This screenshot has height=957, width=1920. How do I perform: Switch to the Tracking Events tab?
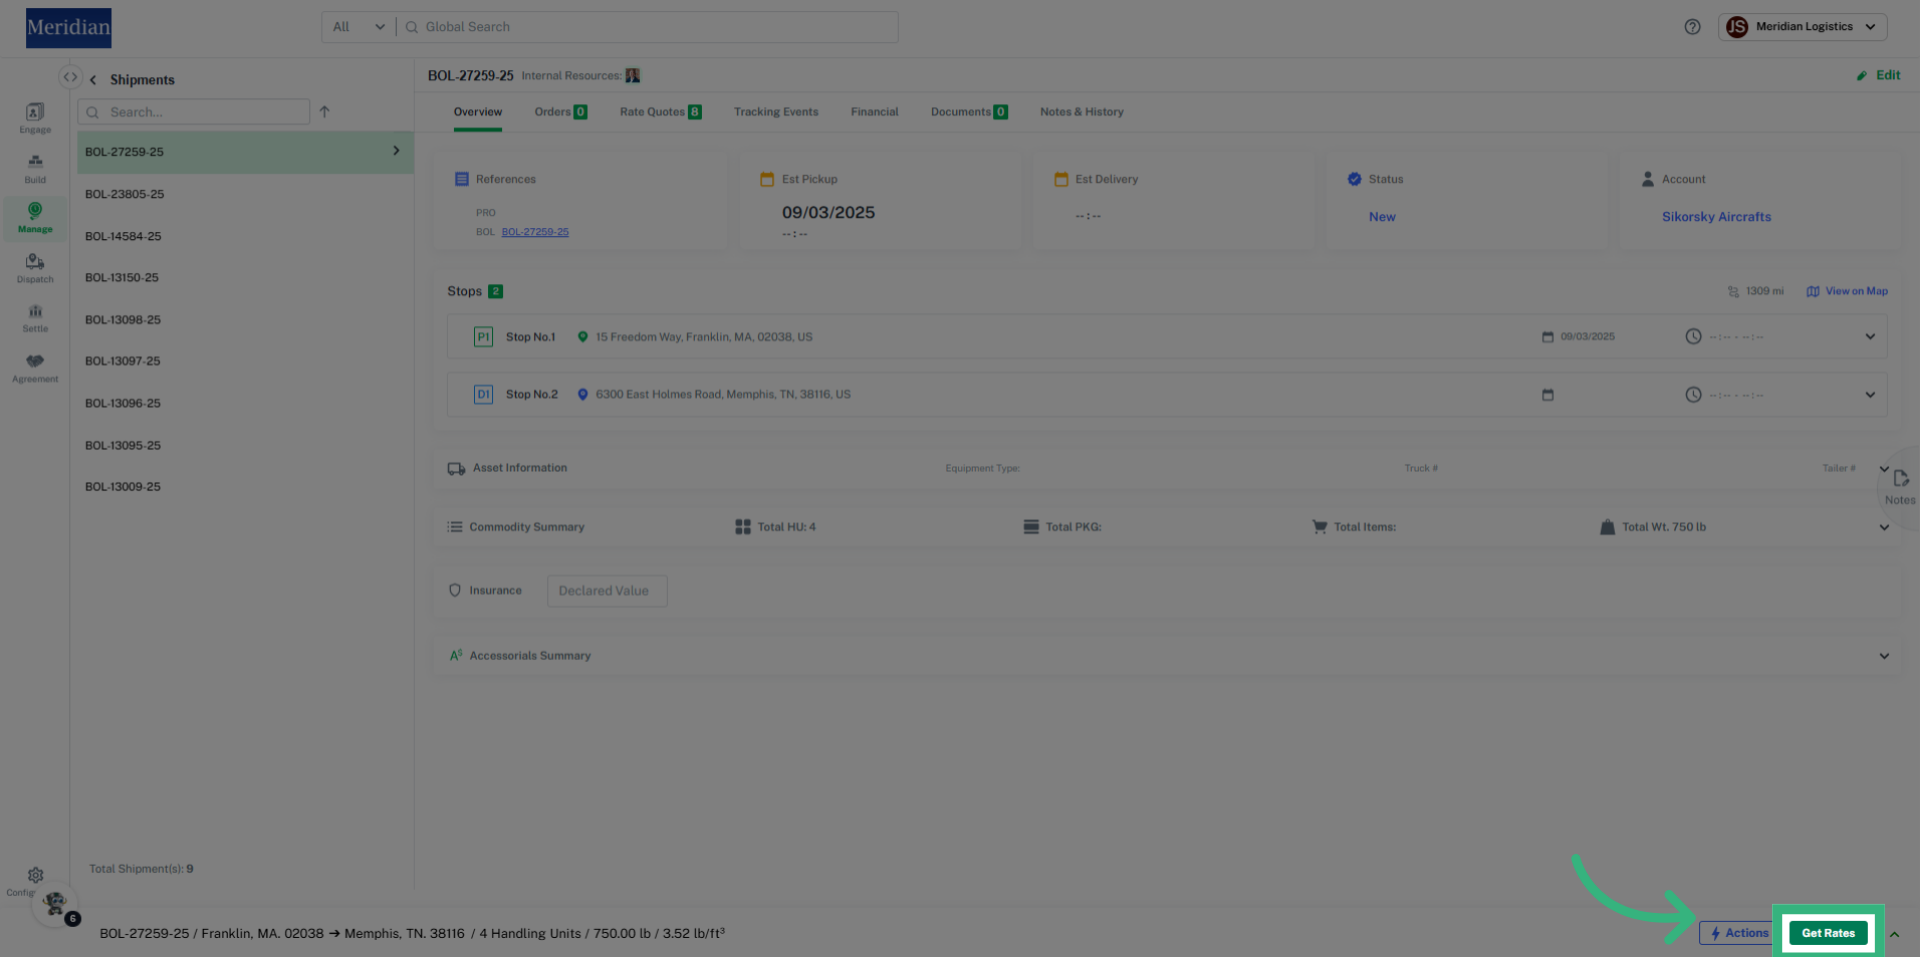(775, 112)
